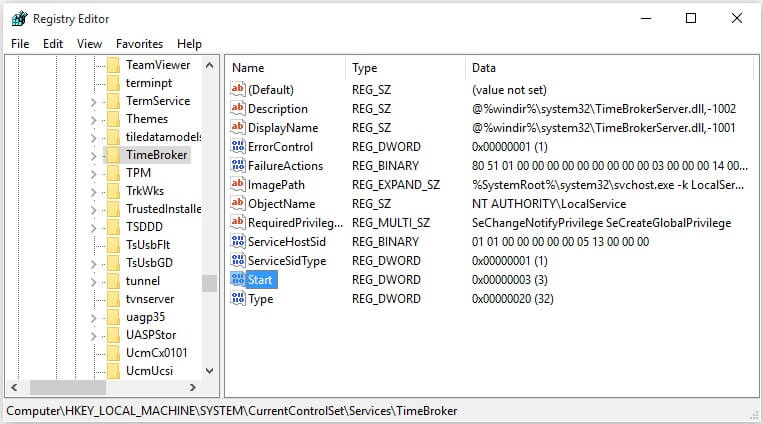Click the tree pane scroll down arrow
This screenshot has width=763, height=424.
click(x=210, y=371)
